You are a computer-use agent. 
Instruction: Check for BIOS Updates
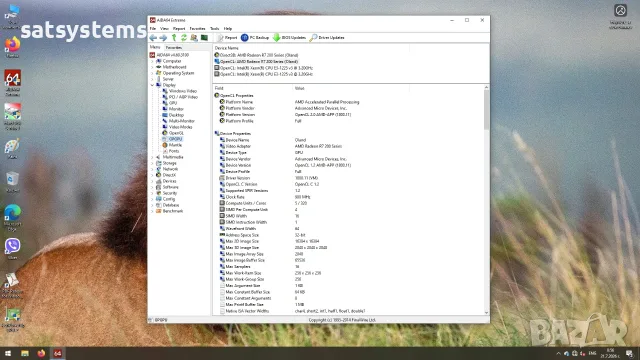point(289,38)
